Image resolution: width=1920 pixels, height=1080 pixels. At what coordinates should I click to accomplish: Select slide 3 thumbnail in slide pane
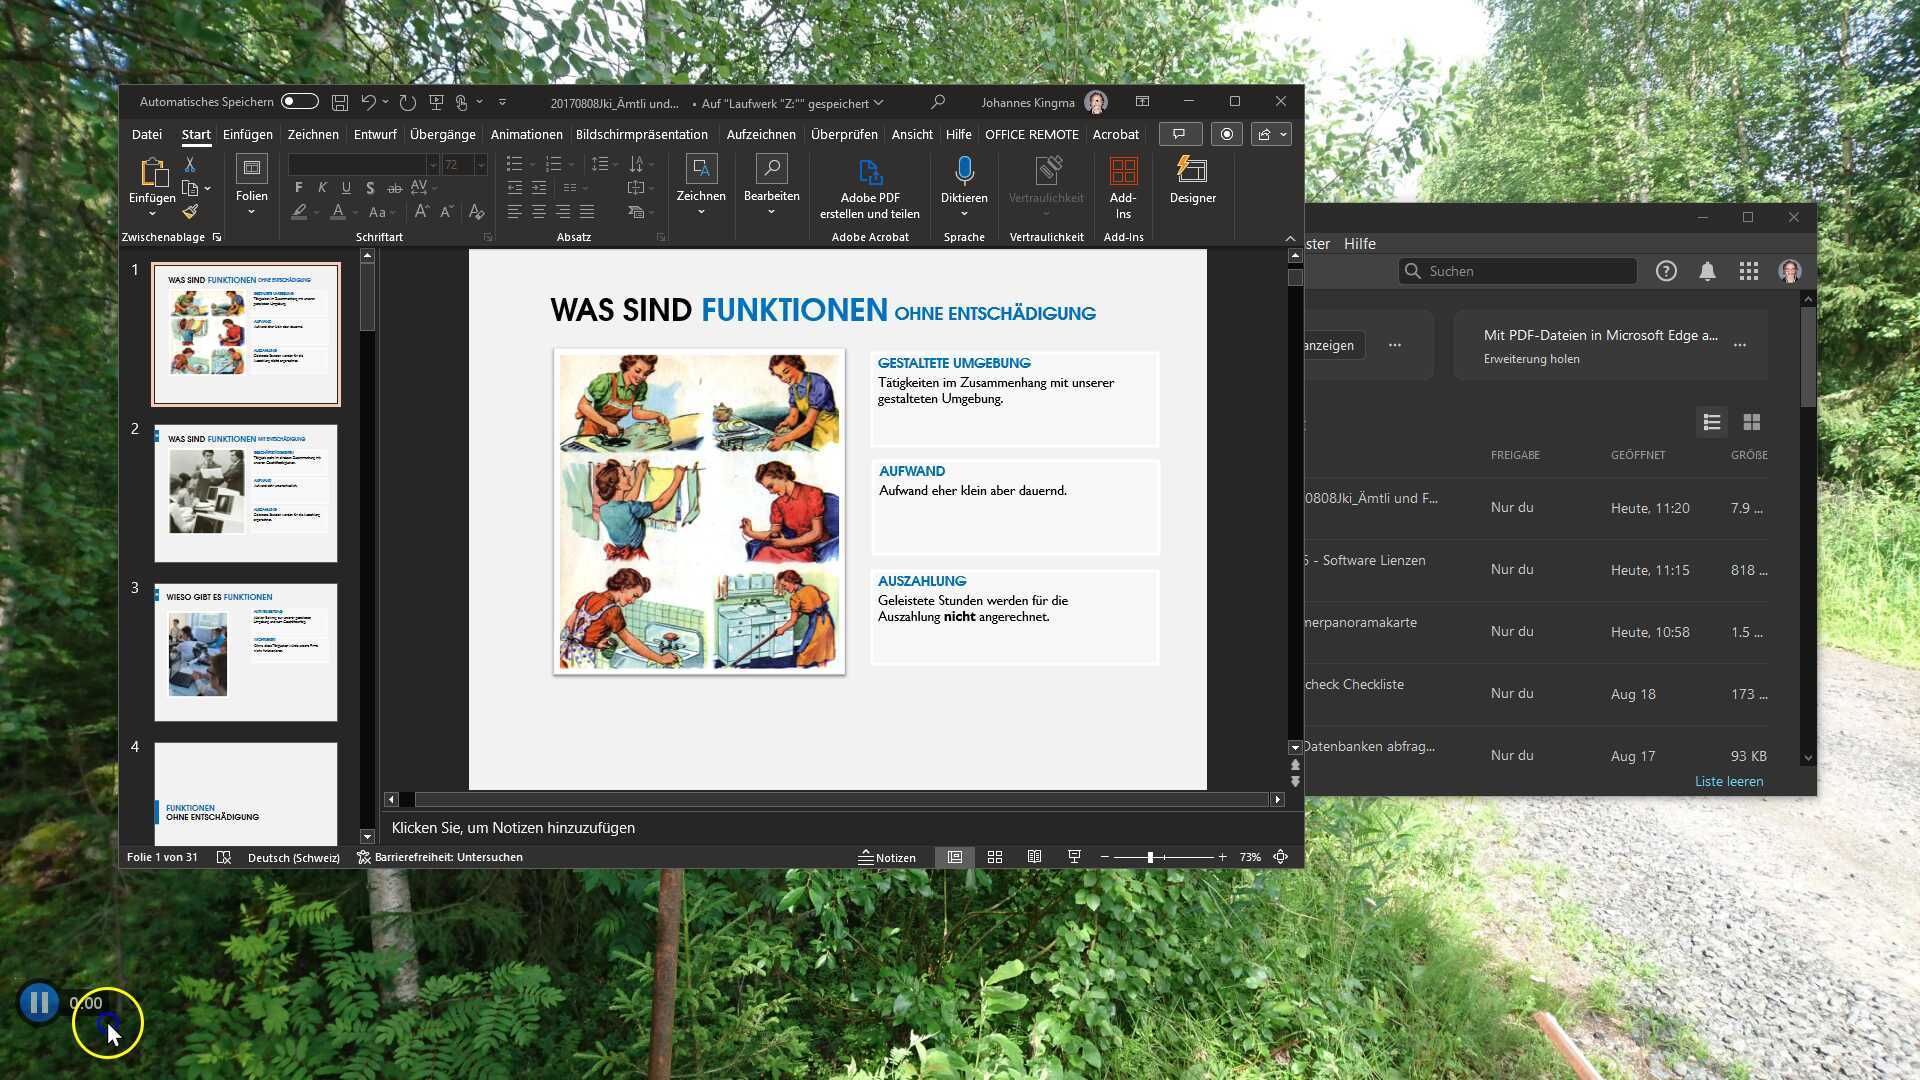pyautogui.click(x=245, y=653)
